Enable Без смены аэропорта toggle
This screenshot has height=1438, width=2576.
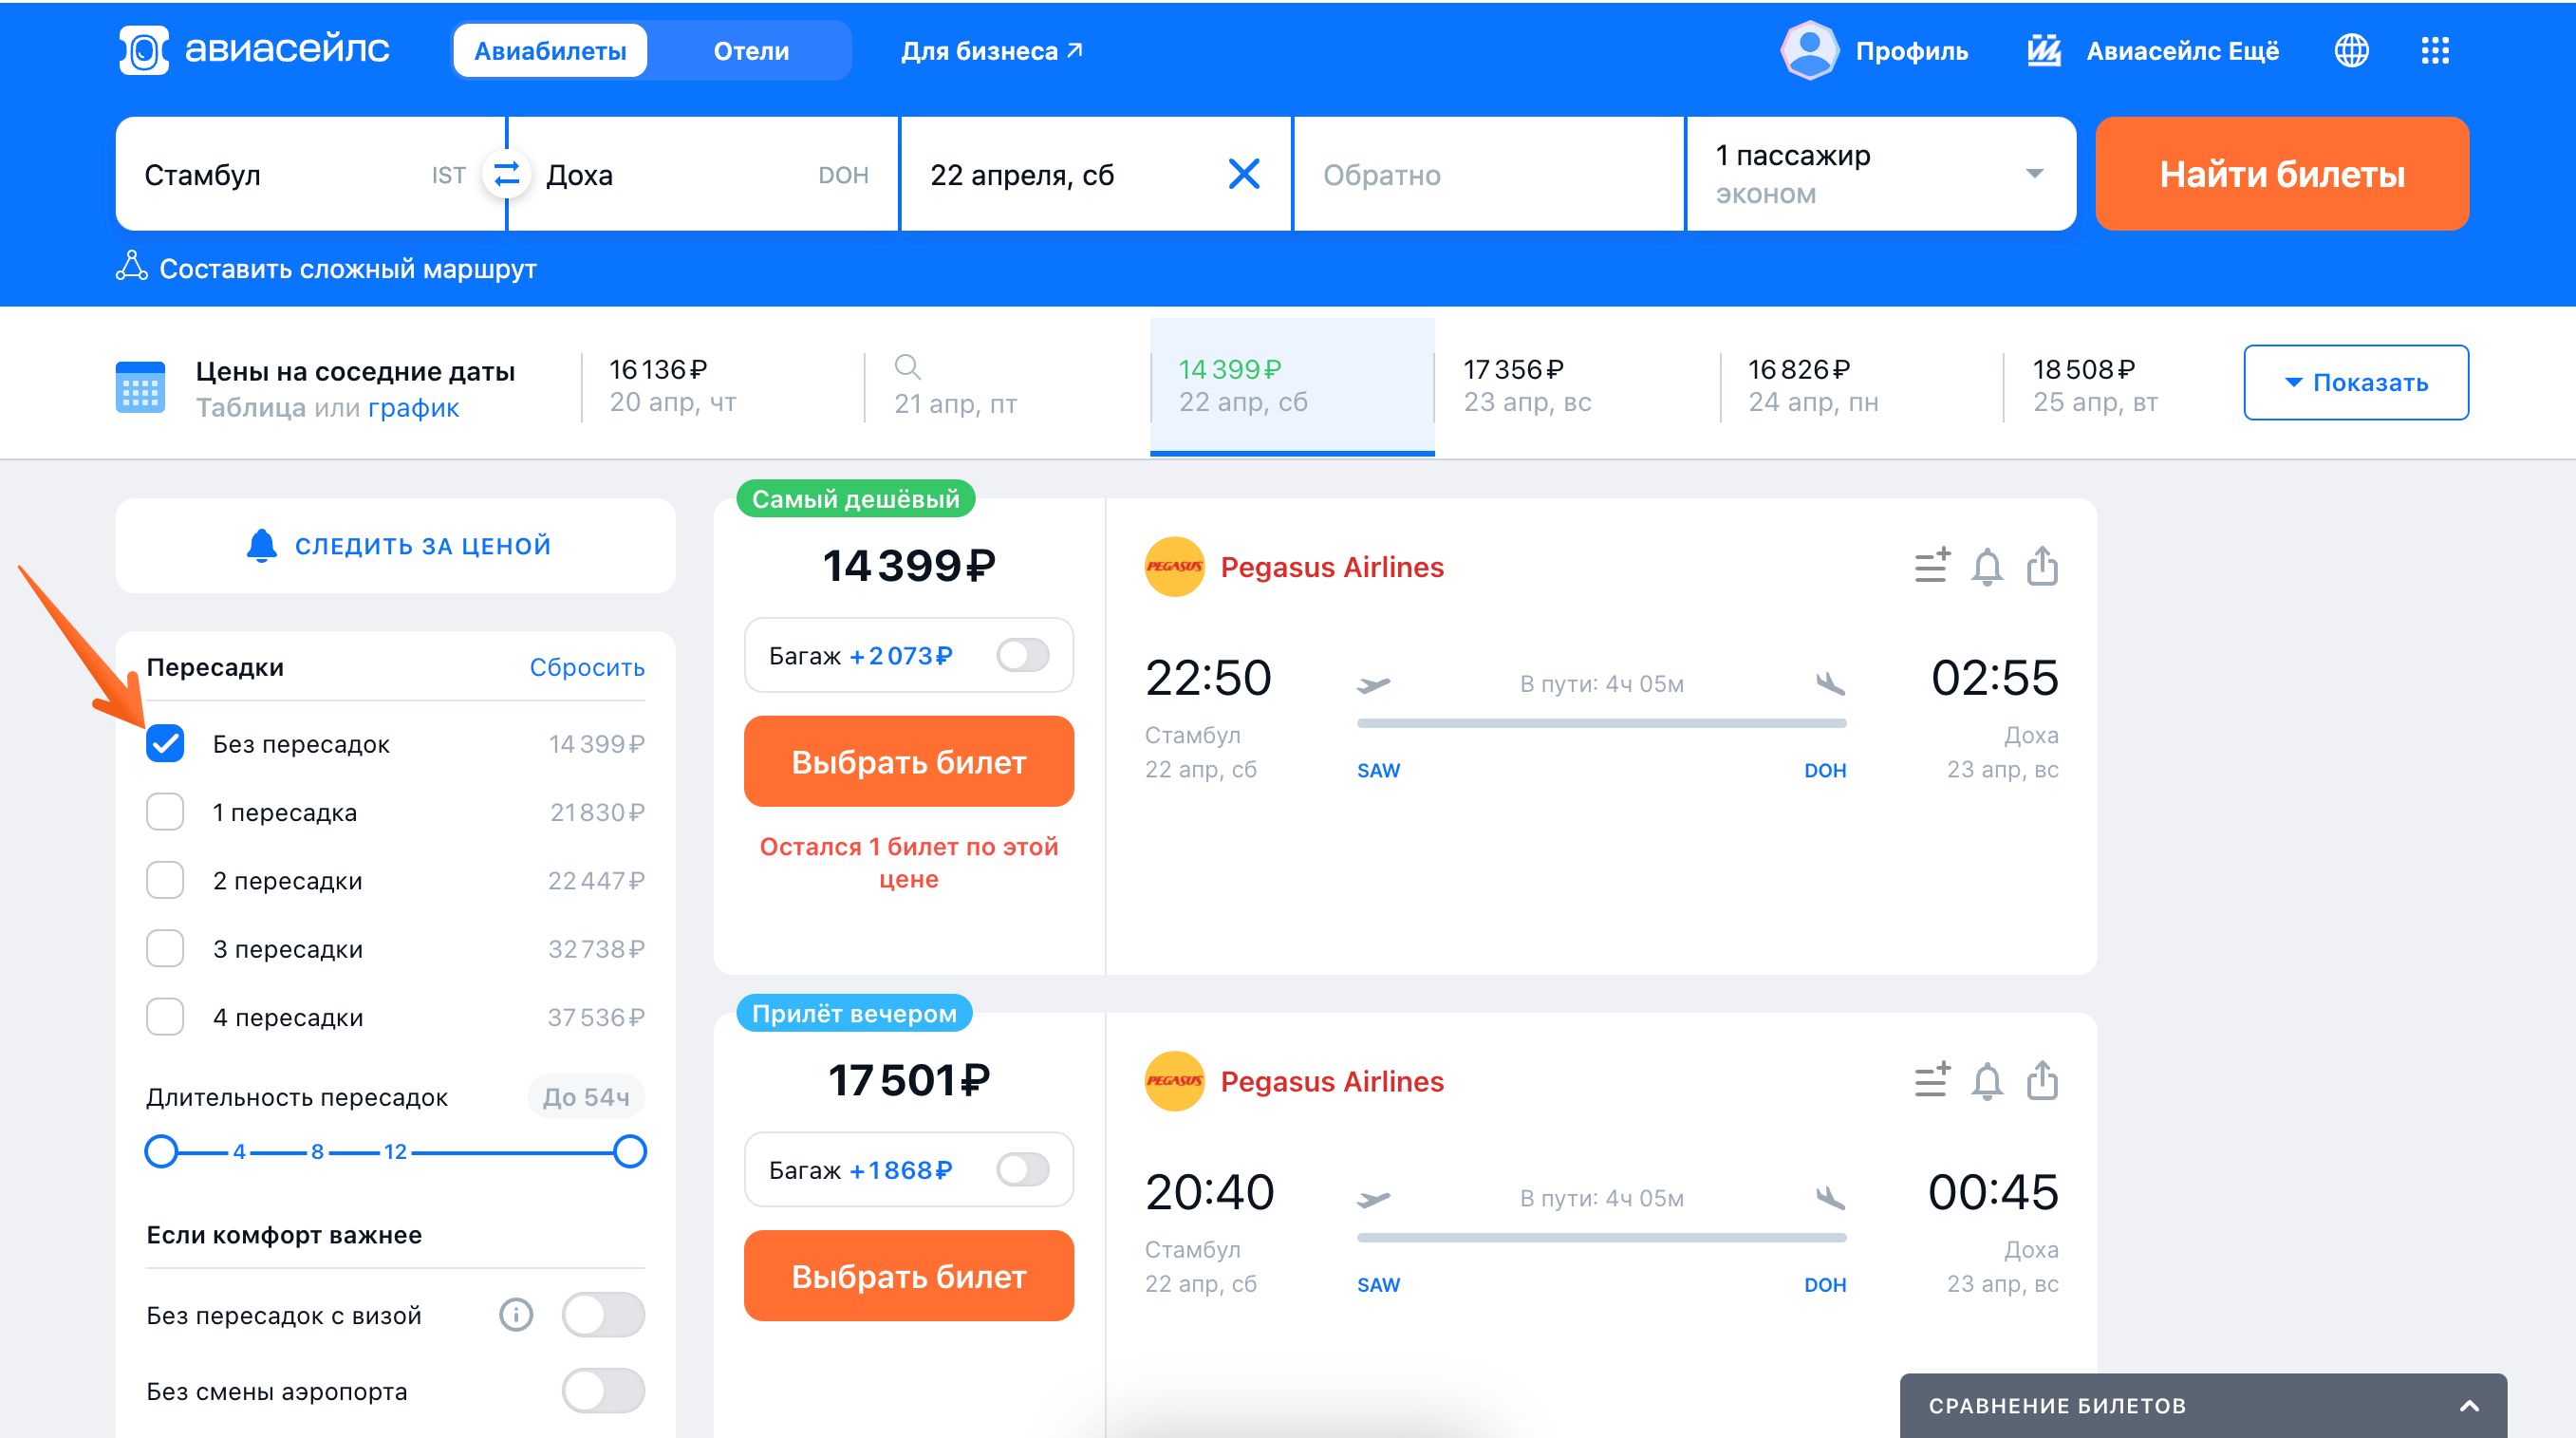603,1391
